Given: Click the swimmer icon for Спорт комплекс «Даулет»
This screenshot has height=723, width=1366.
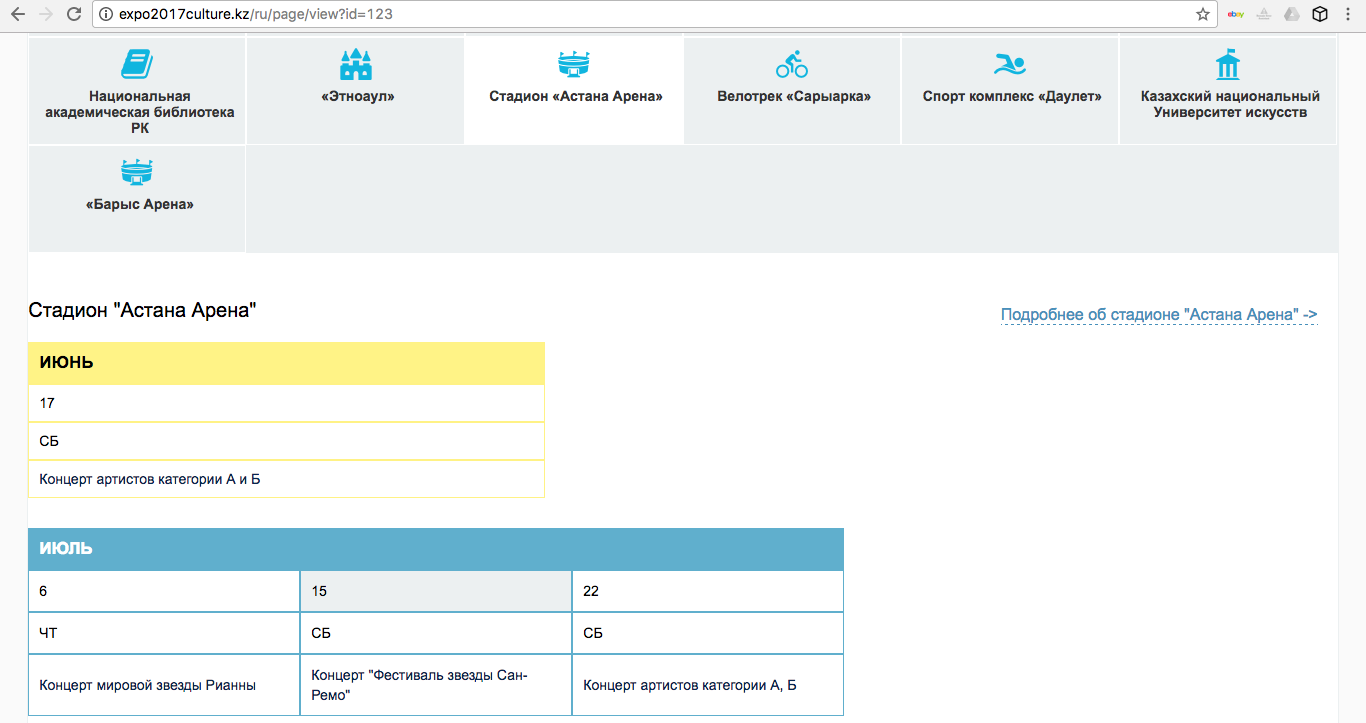Looking at the screenshot, I should [1010, 66].
